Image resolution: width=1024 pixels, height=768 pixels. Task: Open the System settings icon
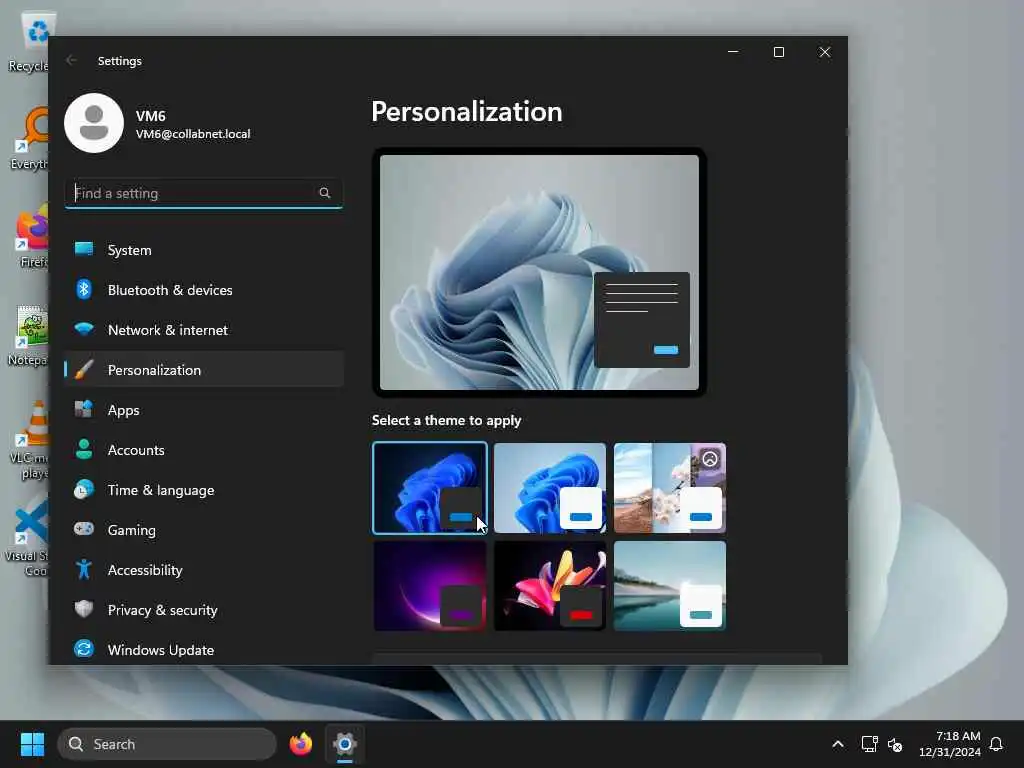click(84, 249)
